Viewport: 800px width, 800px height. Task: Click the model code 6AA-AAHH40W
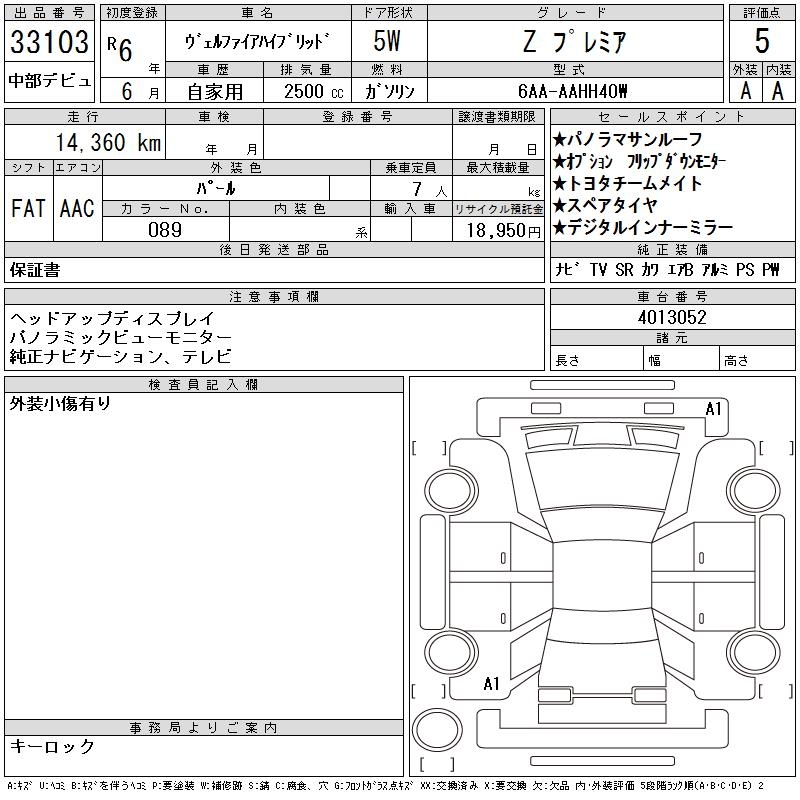tap(572, 91)
